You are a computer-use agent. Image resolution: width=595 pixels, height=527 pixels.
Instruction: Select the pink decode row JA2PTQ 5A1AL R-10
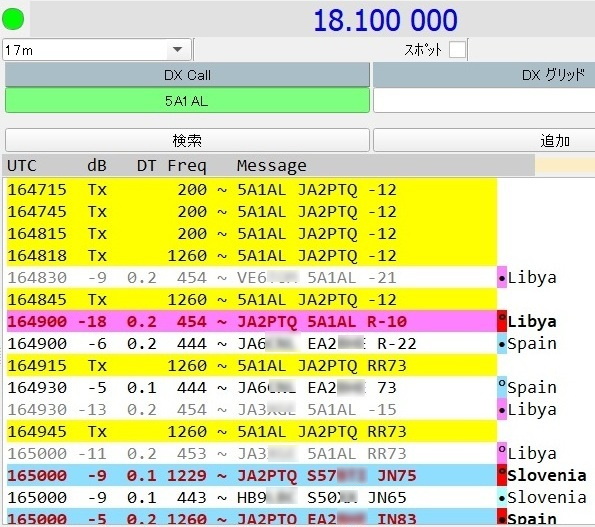click(x=252, y=321)
